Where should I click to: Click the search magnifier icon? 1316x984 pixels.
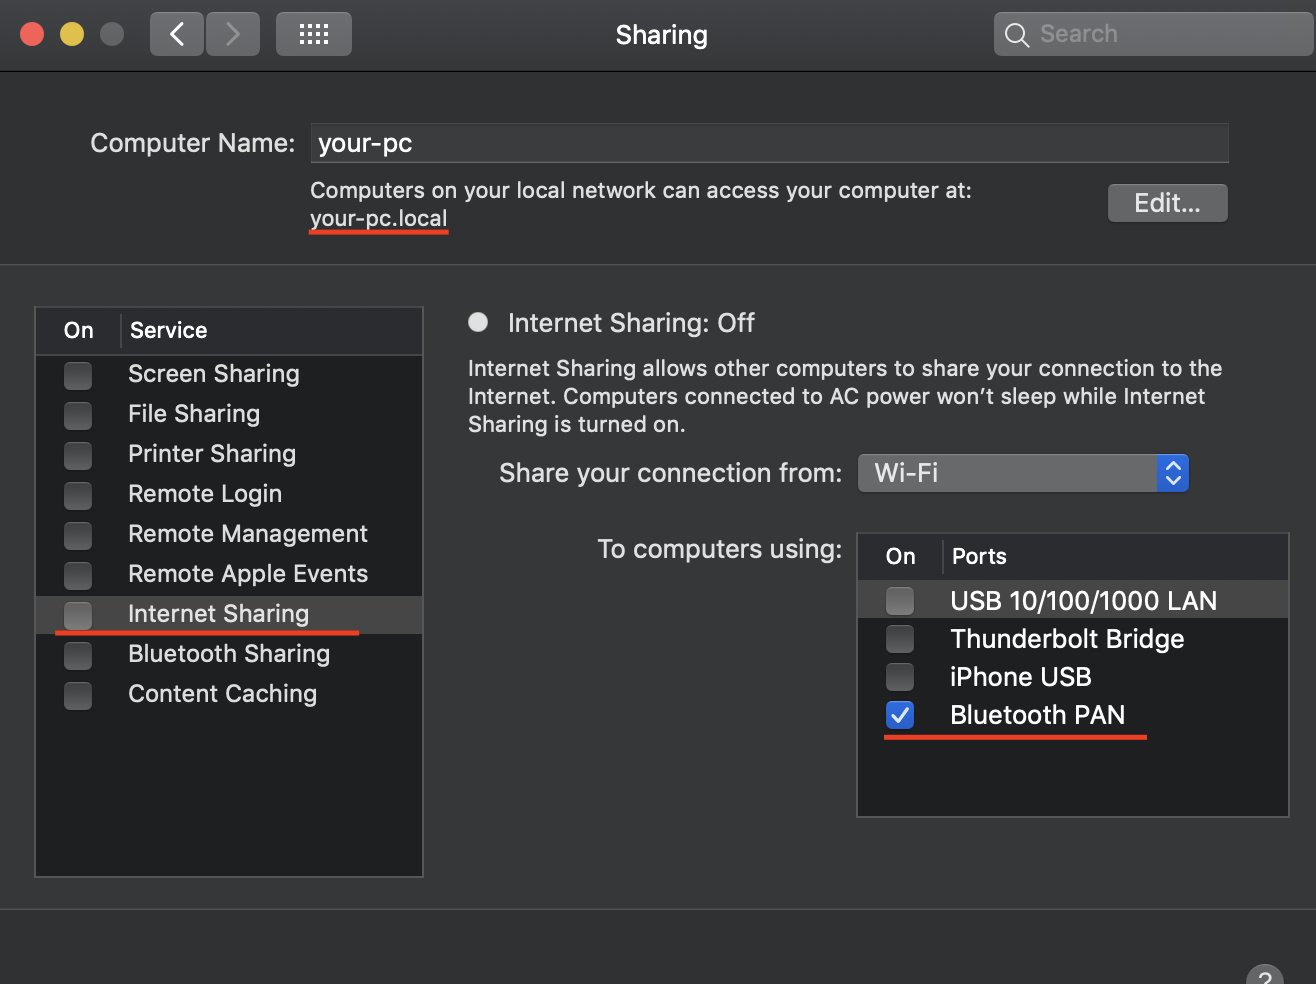[1017, 35]
